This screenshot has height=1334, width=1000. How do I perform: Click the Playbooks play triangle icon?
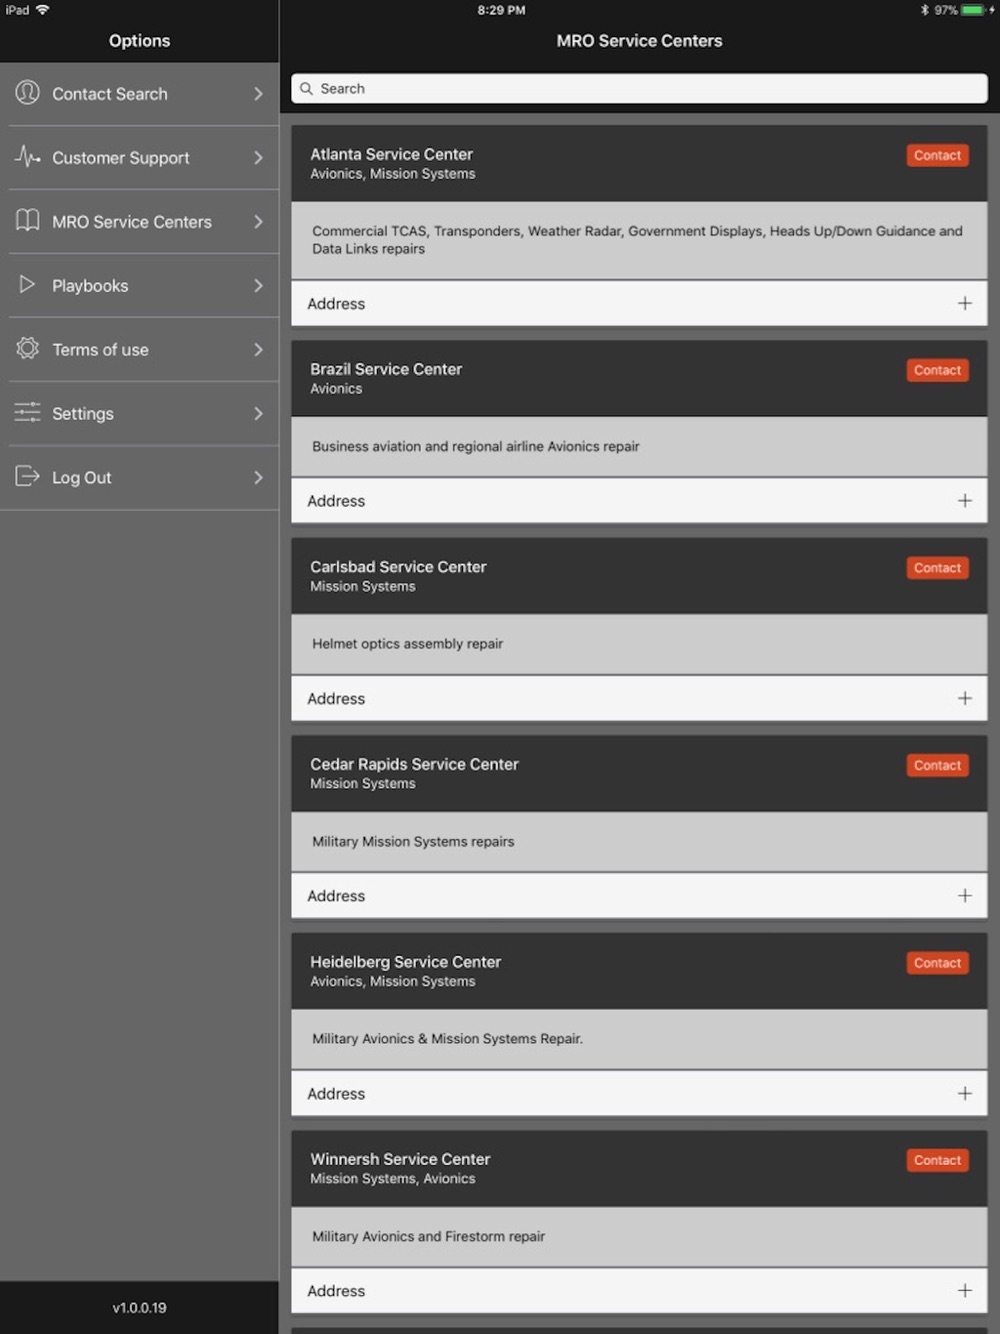(x=27, y=285)
